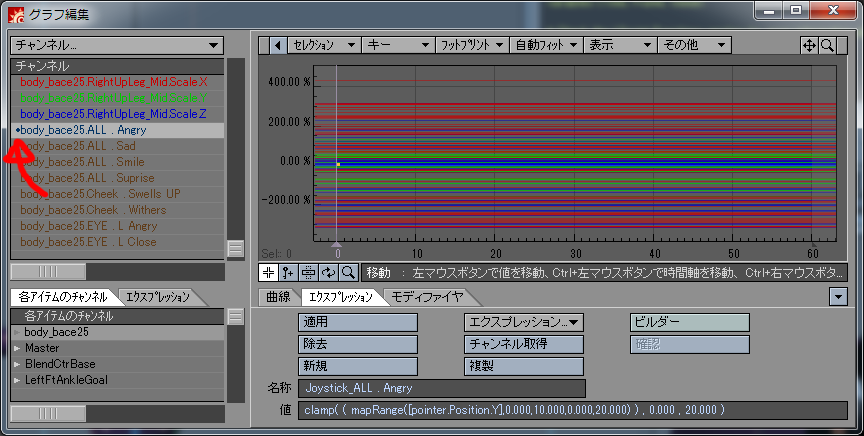Collapse the left panel with triangle button
Screen dimensions: 864x436
(278, 45)
